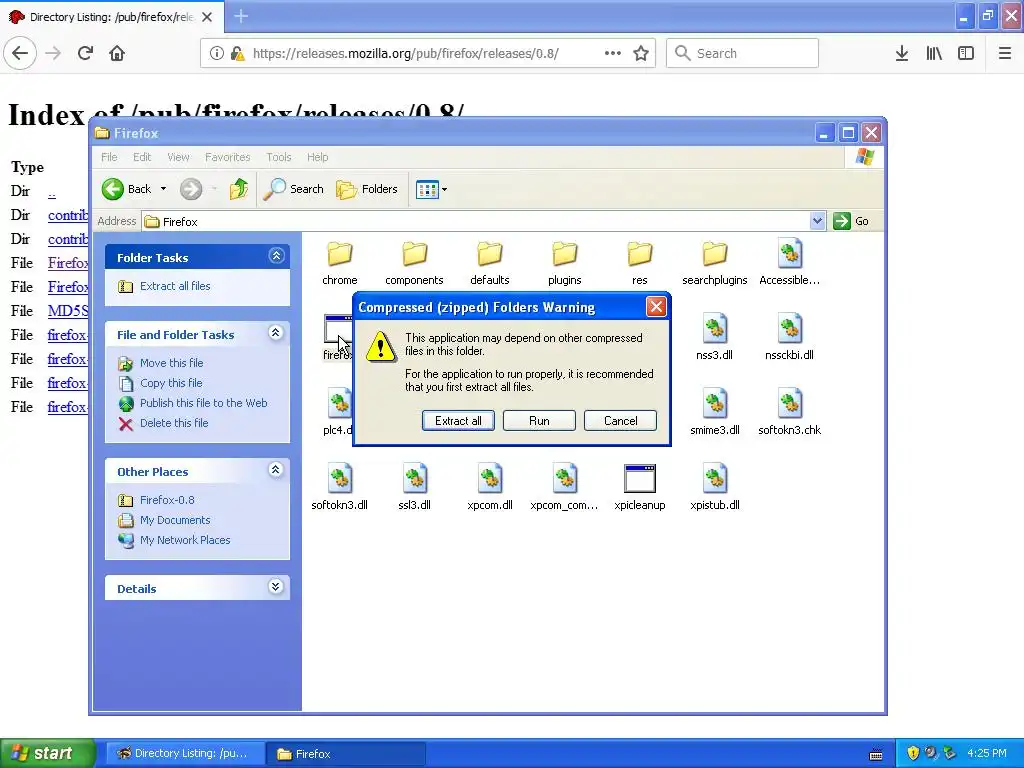Click Copy this file link
Screen dimensions: 1024x768
[x=171, y=383]
